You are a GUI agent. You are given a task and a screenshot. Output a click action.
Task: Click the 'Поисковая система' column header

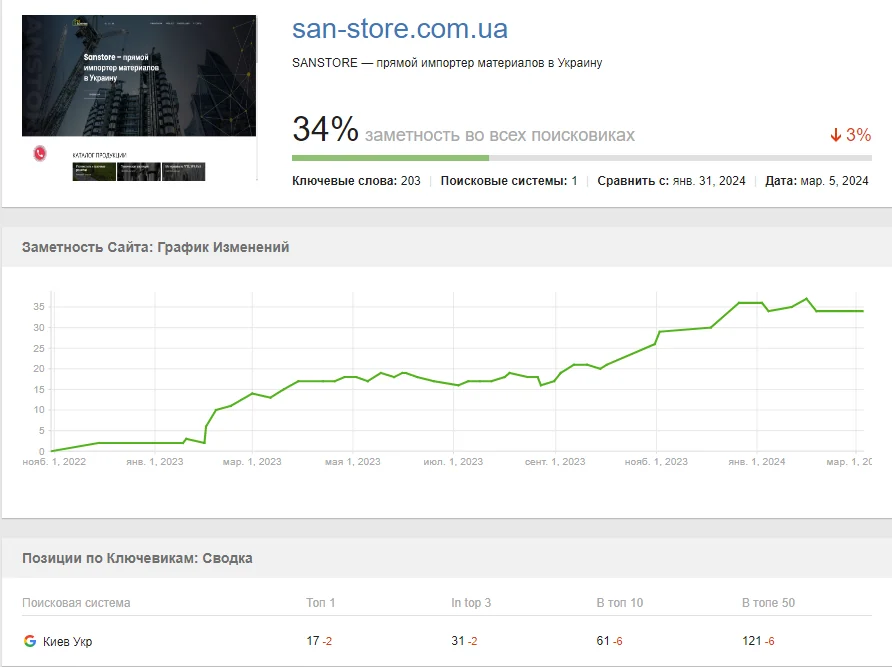pos(76,603)
